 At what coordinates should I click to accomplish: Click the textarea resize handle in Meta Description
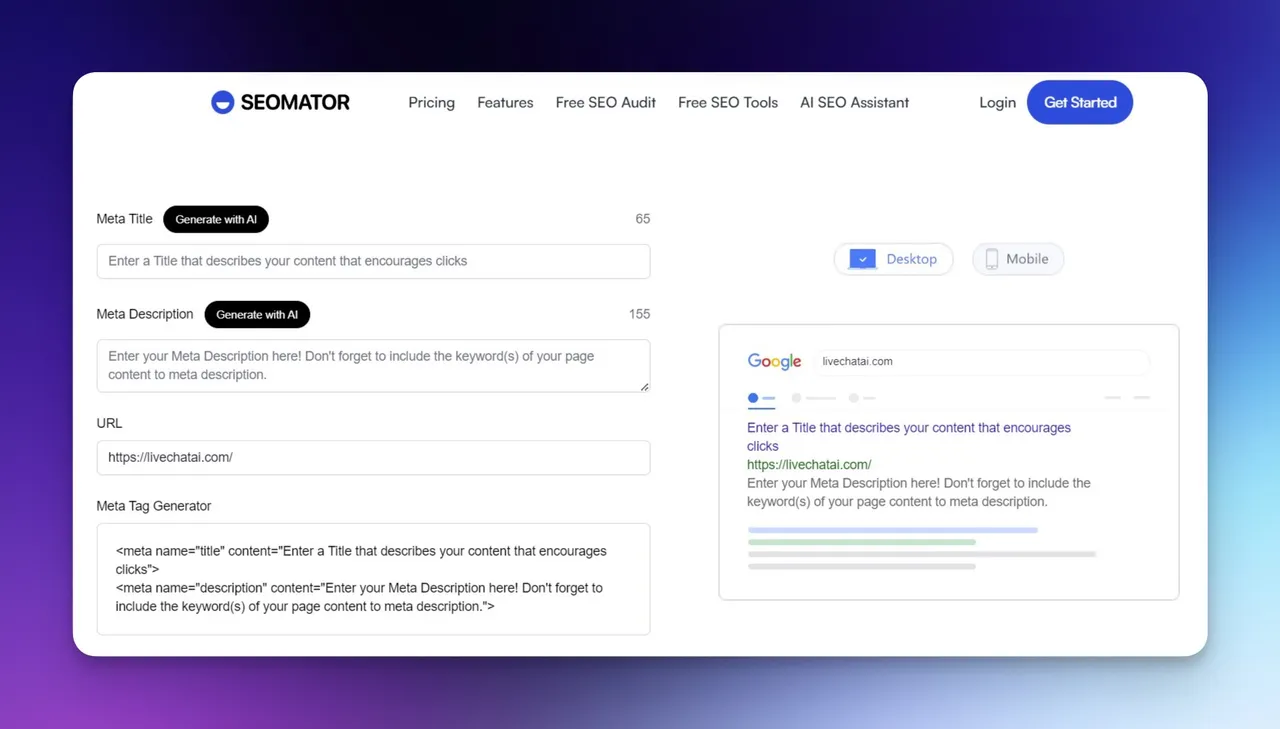(644, 386)
